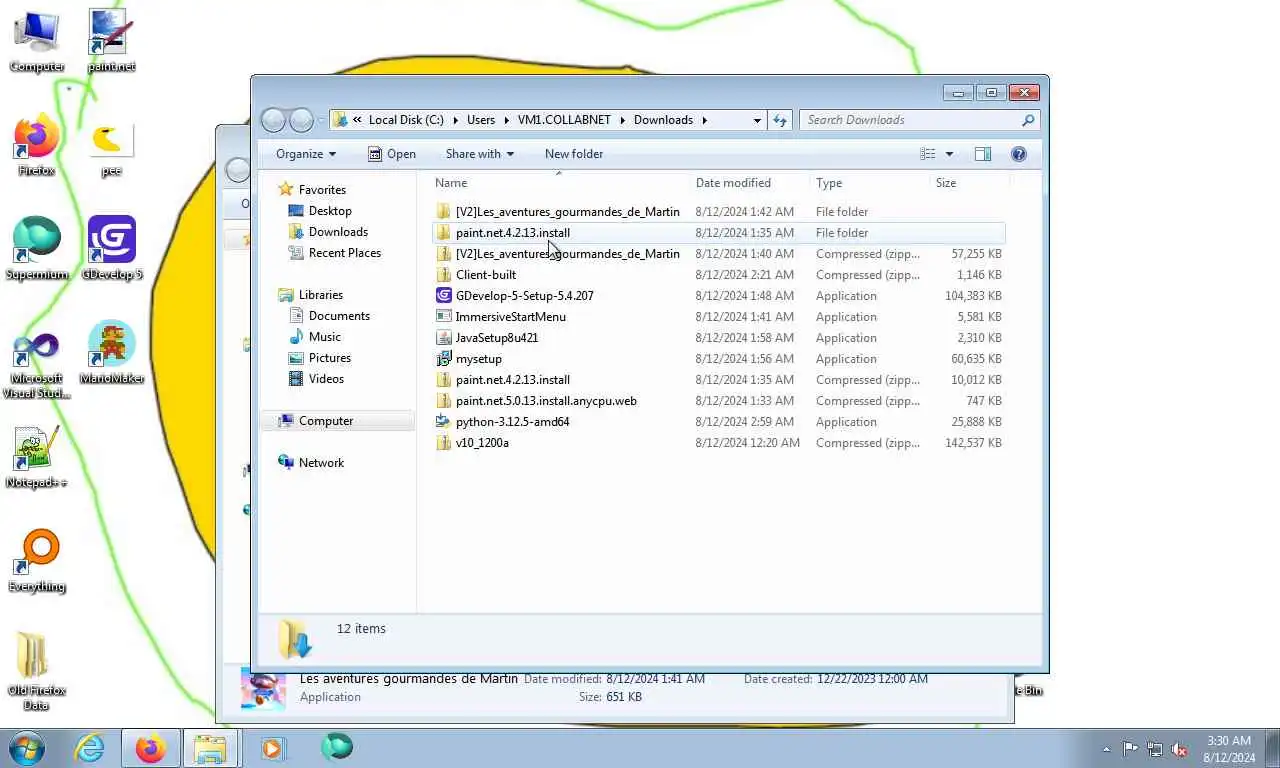Expand the arrow after Users in the address bar
Viewport: 1280px width, 768px height.
point(505,120)
